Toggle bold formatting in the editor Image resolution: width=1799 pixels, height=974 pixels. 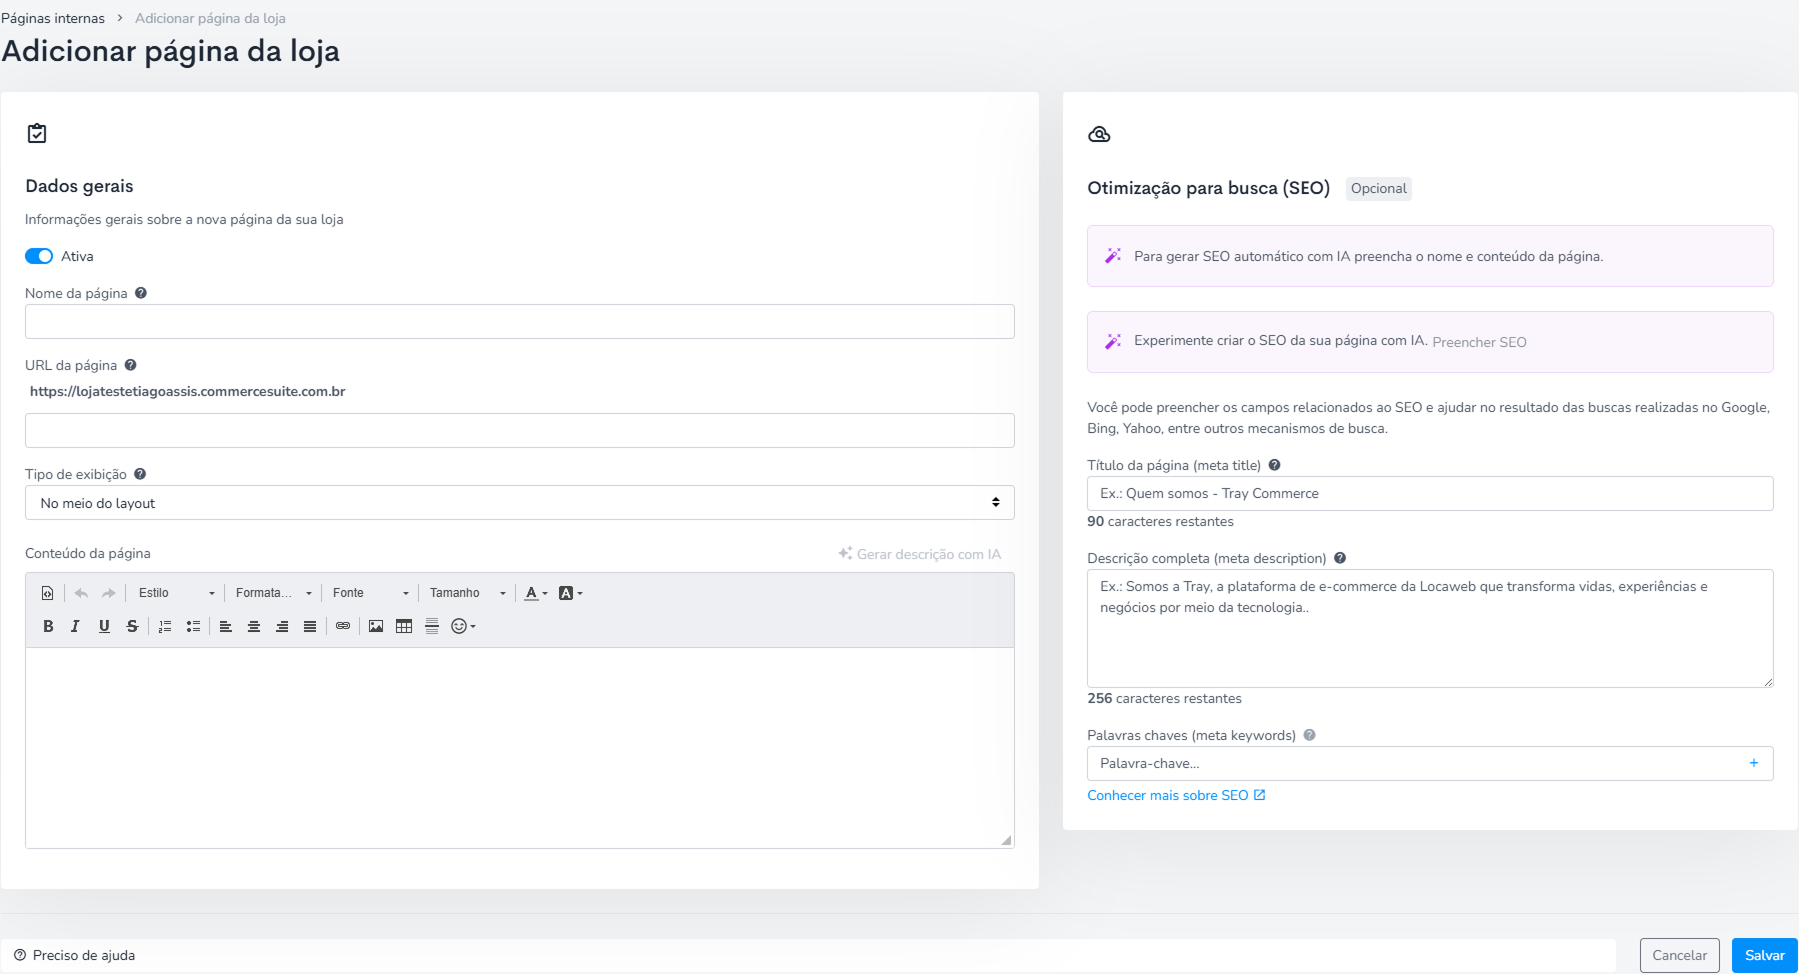pyautogui.click(x=48, y=626)
